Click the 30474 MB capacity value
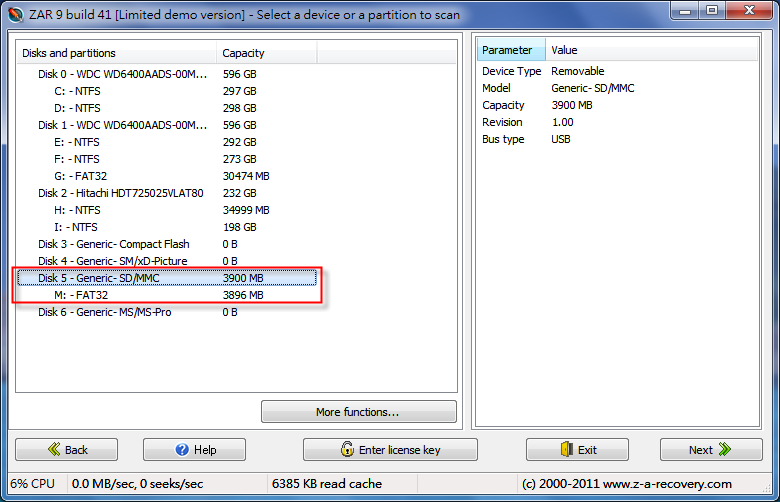This screenshot has width=780, height=502. [246, 176]
